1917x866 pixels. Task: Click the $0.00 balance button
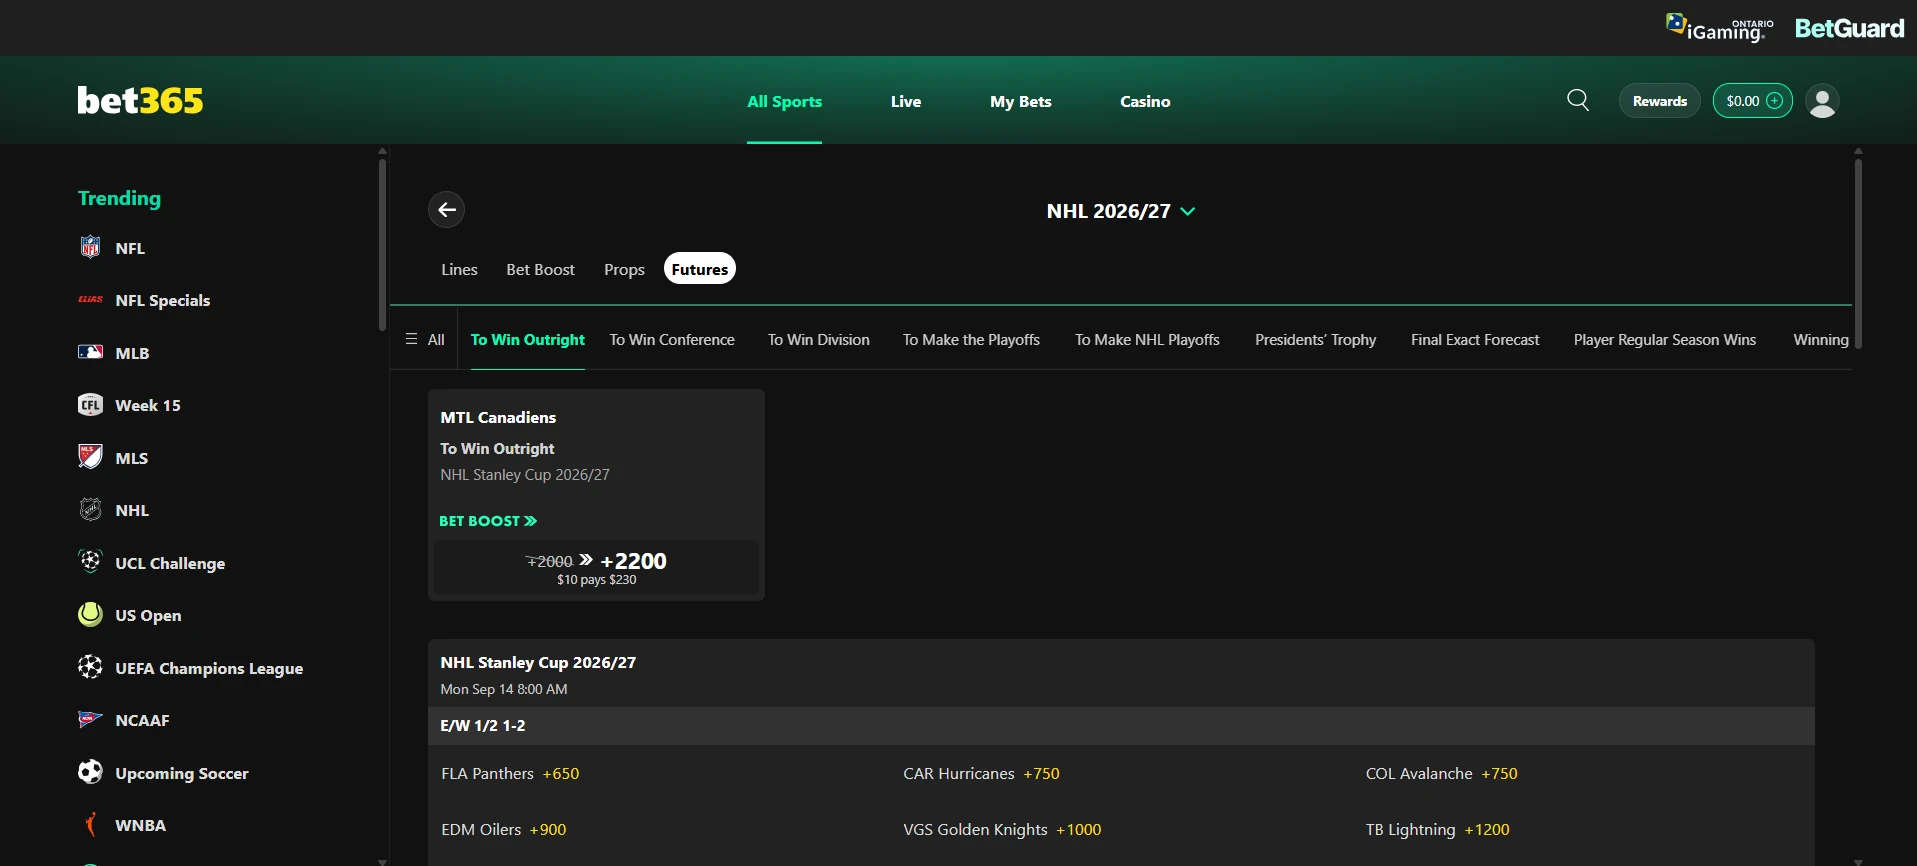pos(1752,100)
